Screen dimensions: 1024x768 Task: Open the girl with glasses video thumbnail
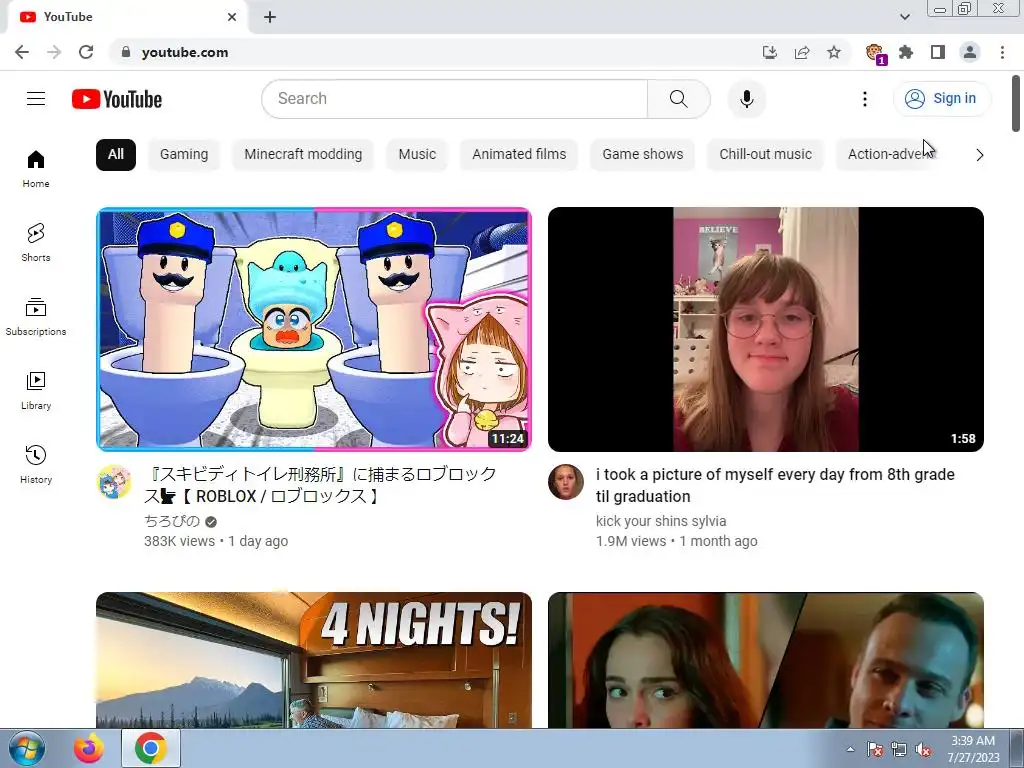tap(765, 329)
